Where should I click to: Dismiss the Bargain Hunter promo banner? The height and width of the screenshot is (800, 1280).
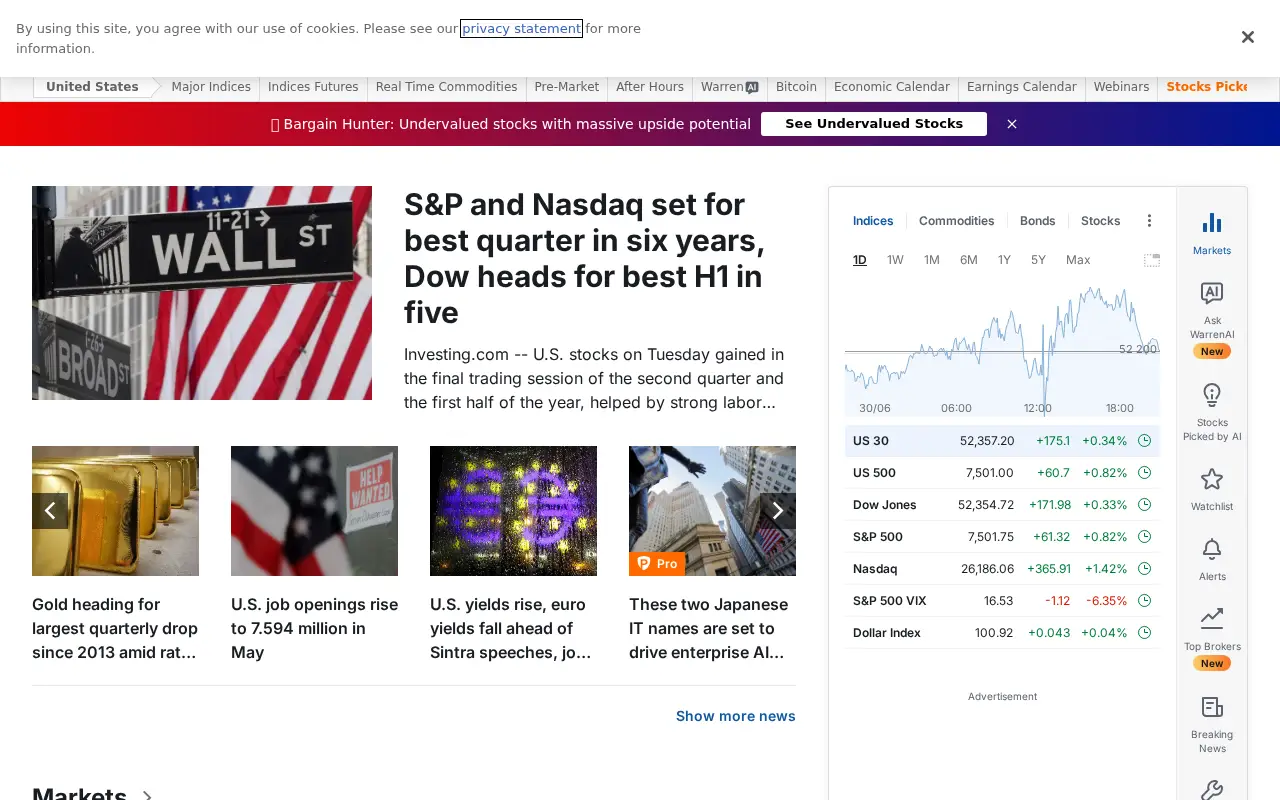[1012, 124]
